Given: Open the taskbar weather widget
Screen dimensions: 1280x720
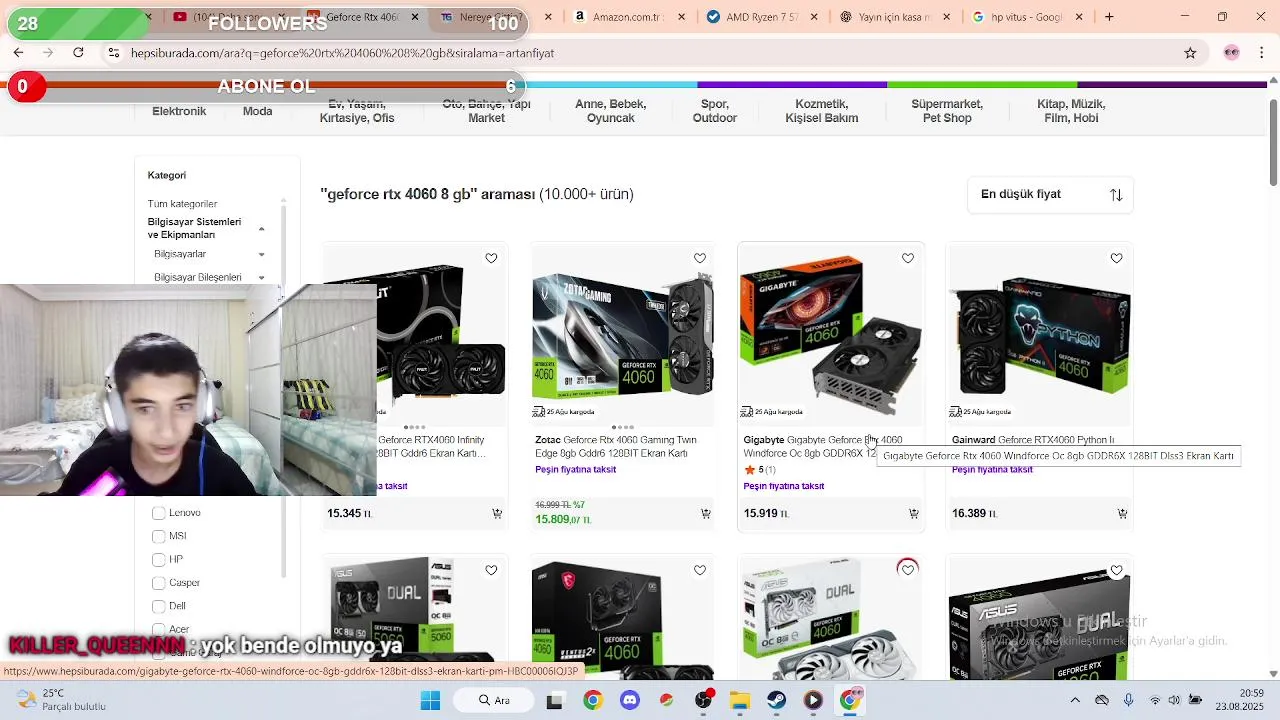Looking at the screenshot, I should [x=60, y=700].
